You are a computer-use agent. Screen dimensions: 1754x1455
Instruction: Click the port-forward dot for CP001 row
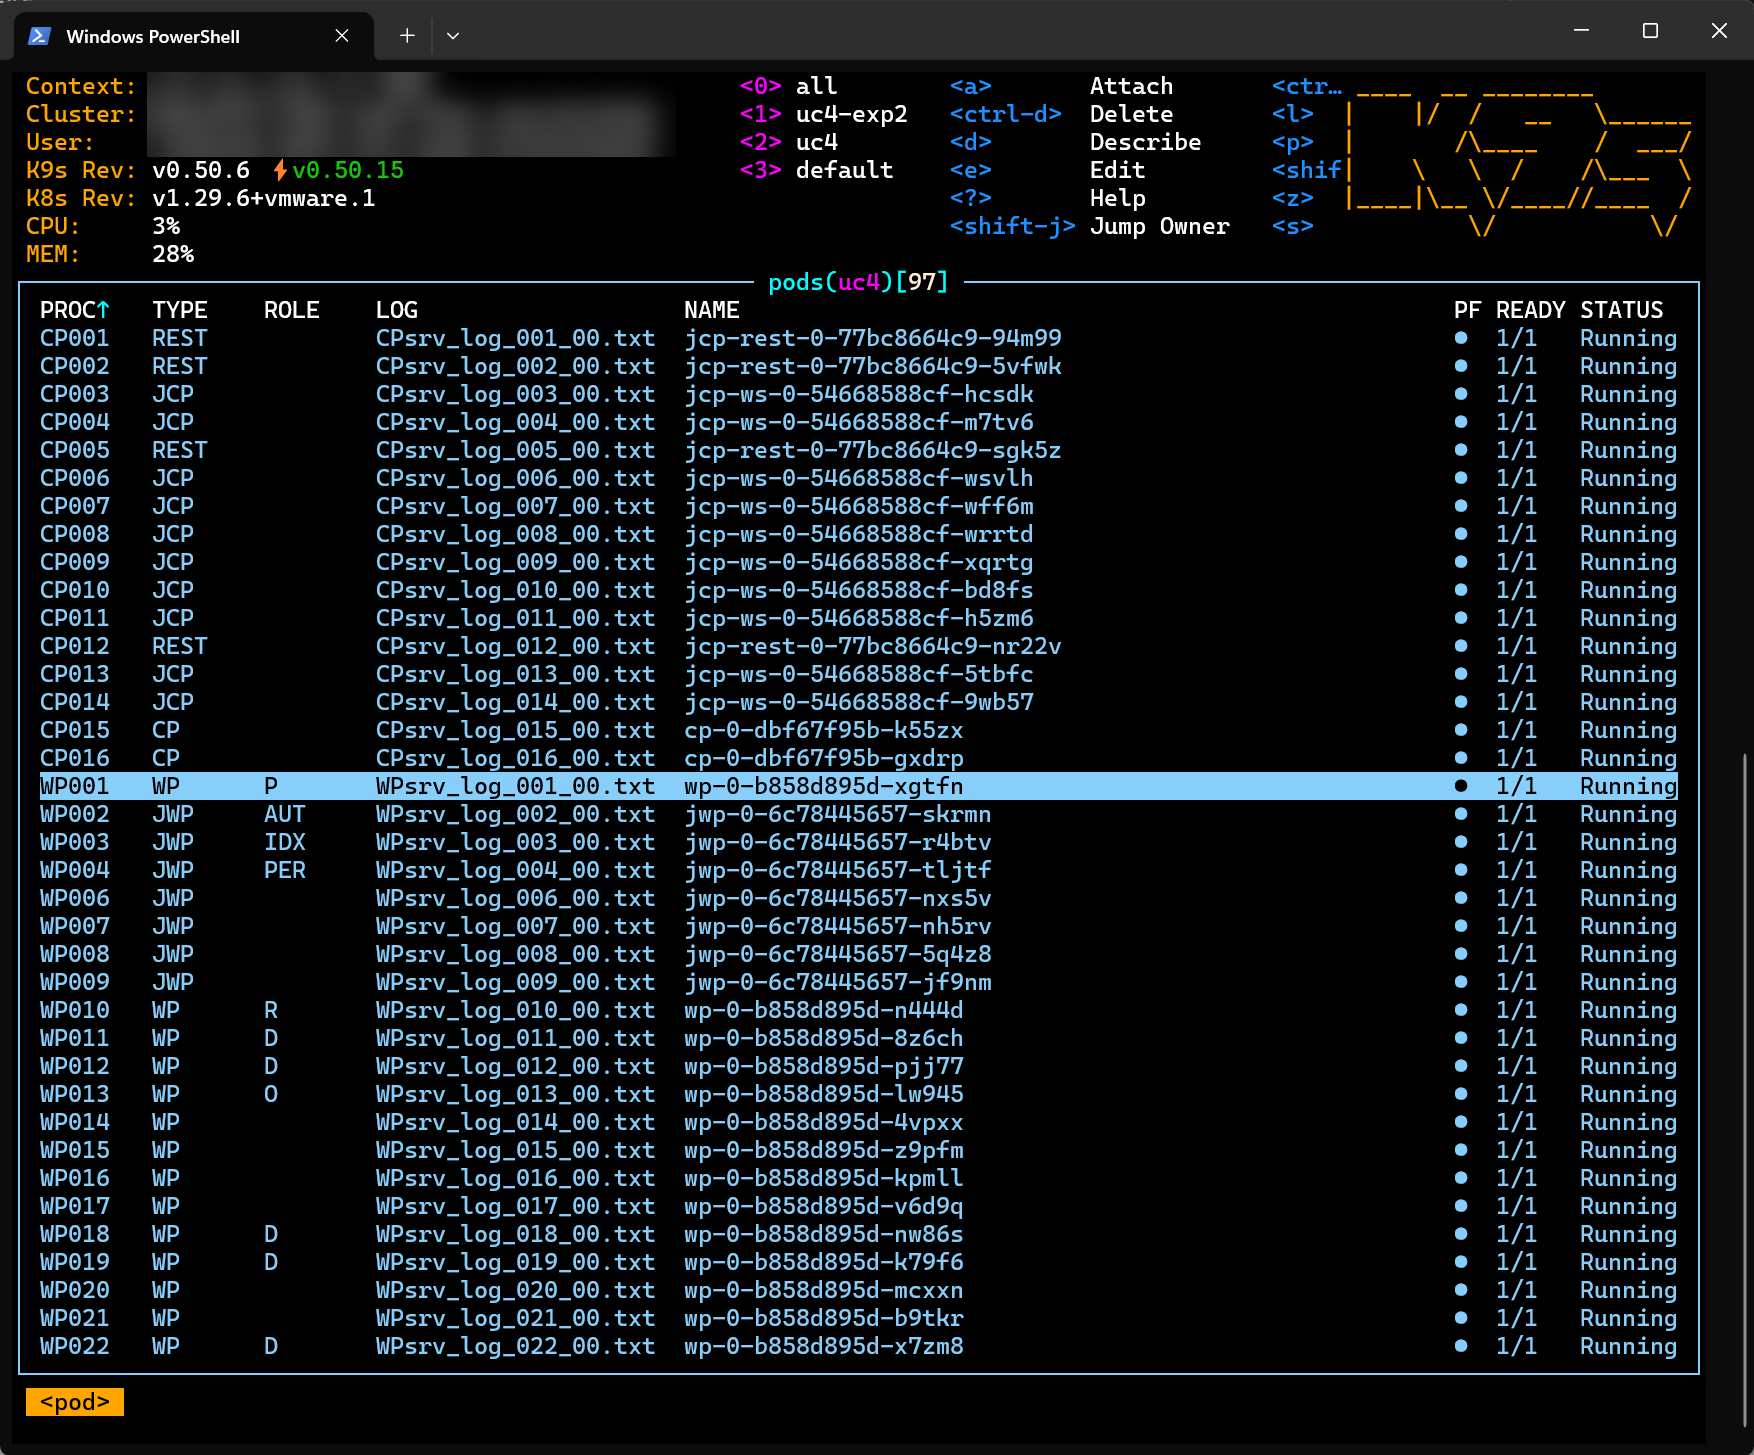(1461, 338)
